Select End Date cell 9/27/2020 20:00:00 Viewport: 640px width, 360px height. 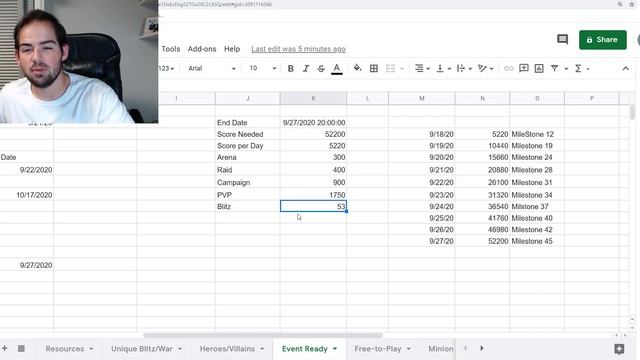pos(313,122)
